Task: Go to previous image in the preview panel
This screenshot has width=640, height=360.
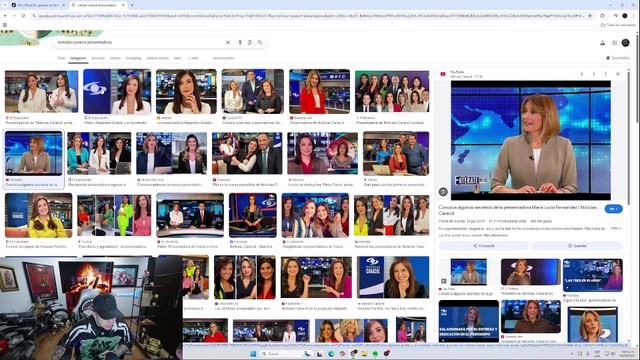Action: pos(582,74)
